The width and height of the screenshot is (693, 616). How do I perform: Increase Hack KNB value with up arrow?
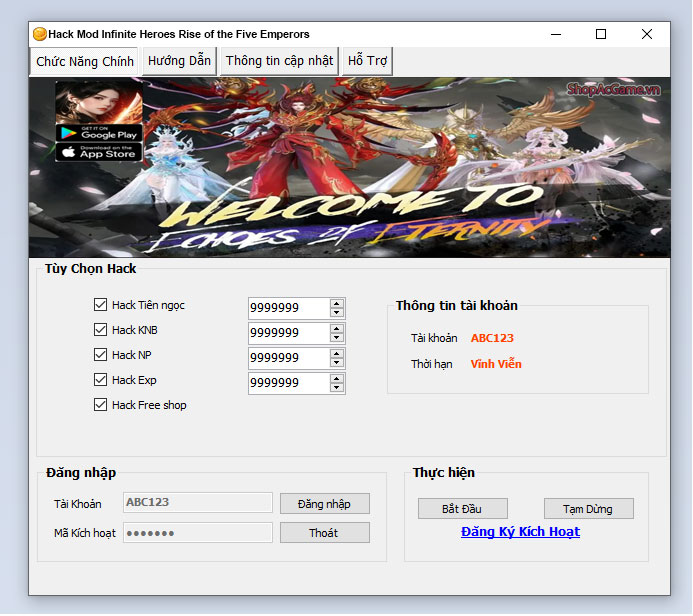click(336, 329)
